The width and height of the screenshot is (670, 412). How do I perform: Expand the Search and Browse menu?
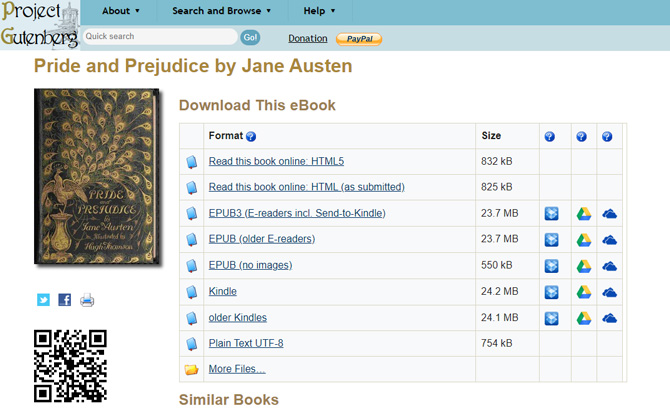pos(221,11)
